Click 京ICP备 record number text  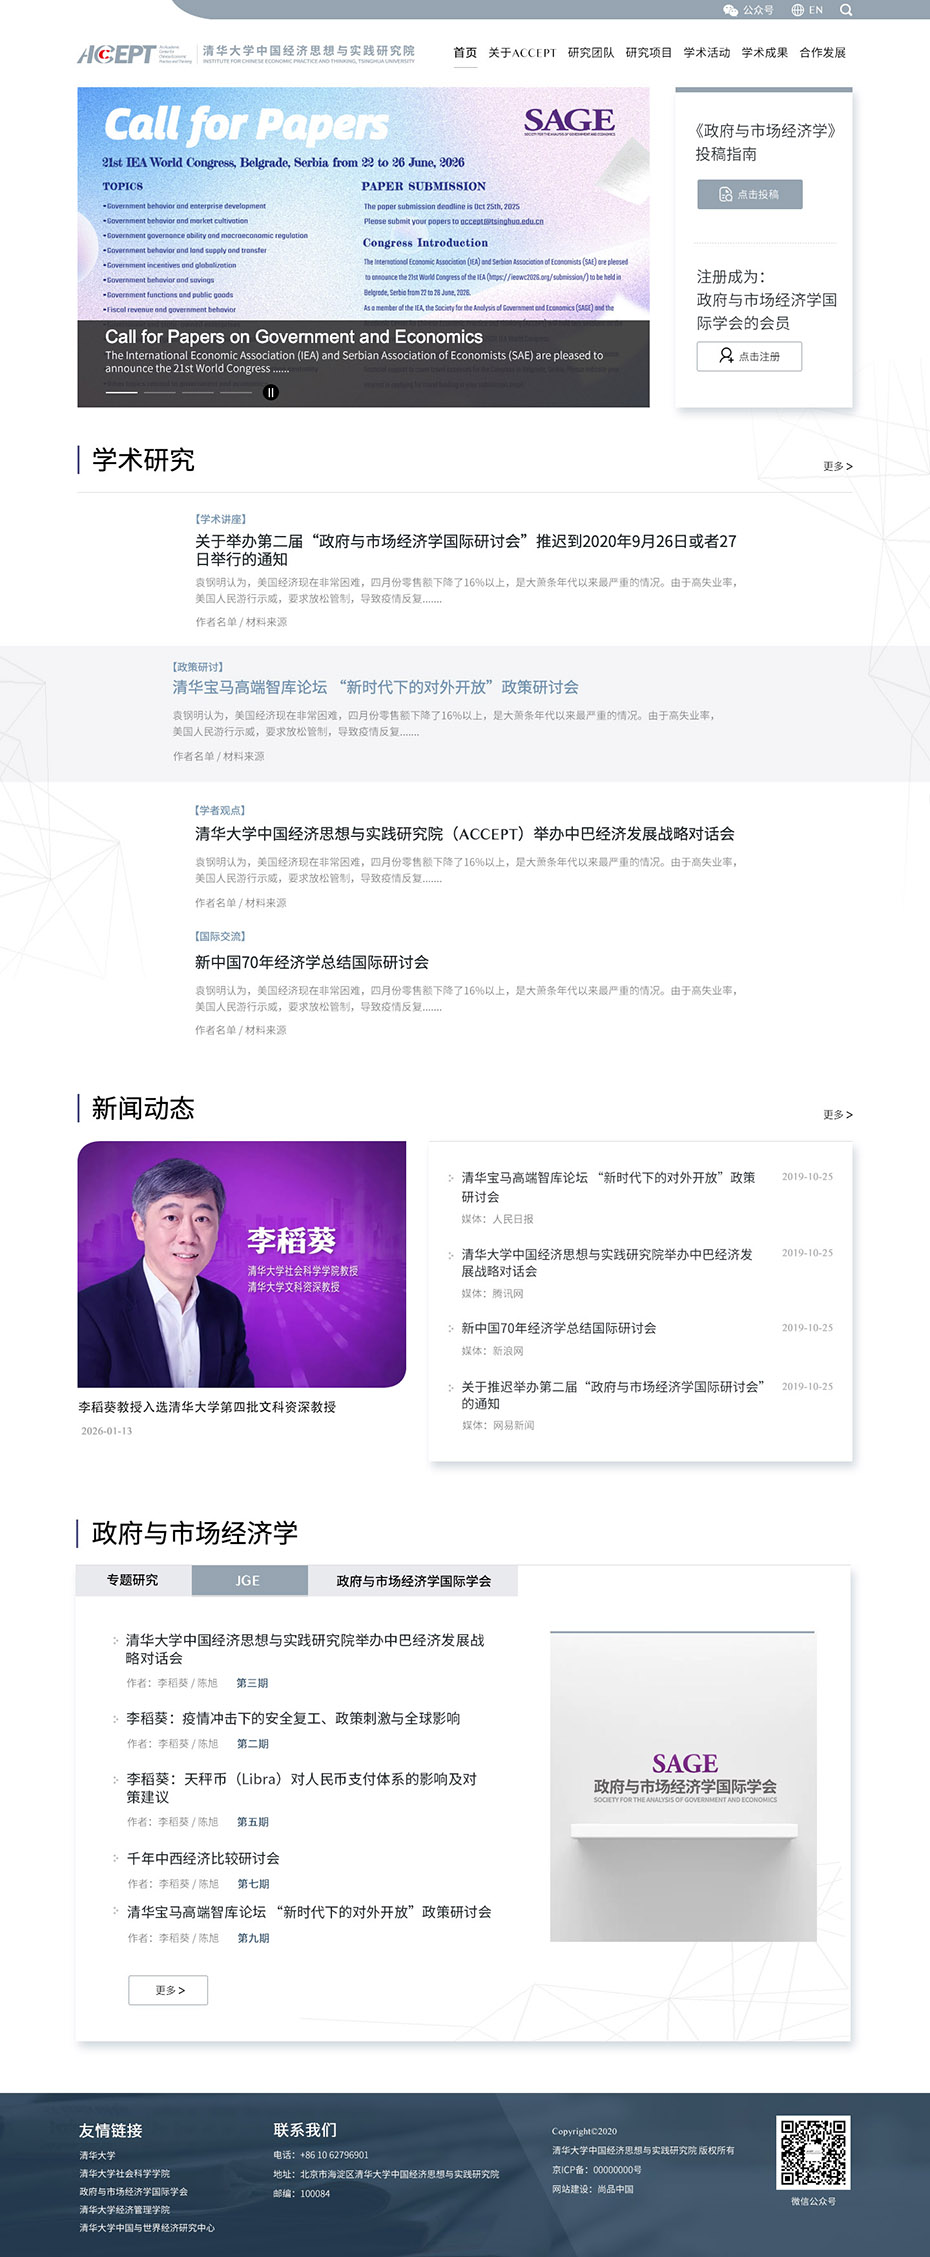click(x=597, y=2169)
